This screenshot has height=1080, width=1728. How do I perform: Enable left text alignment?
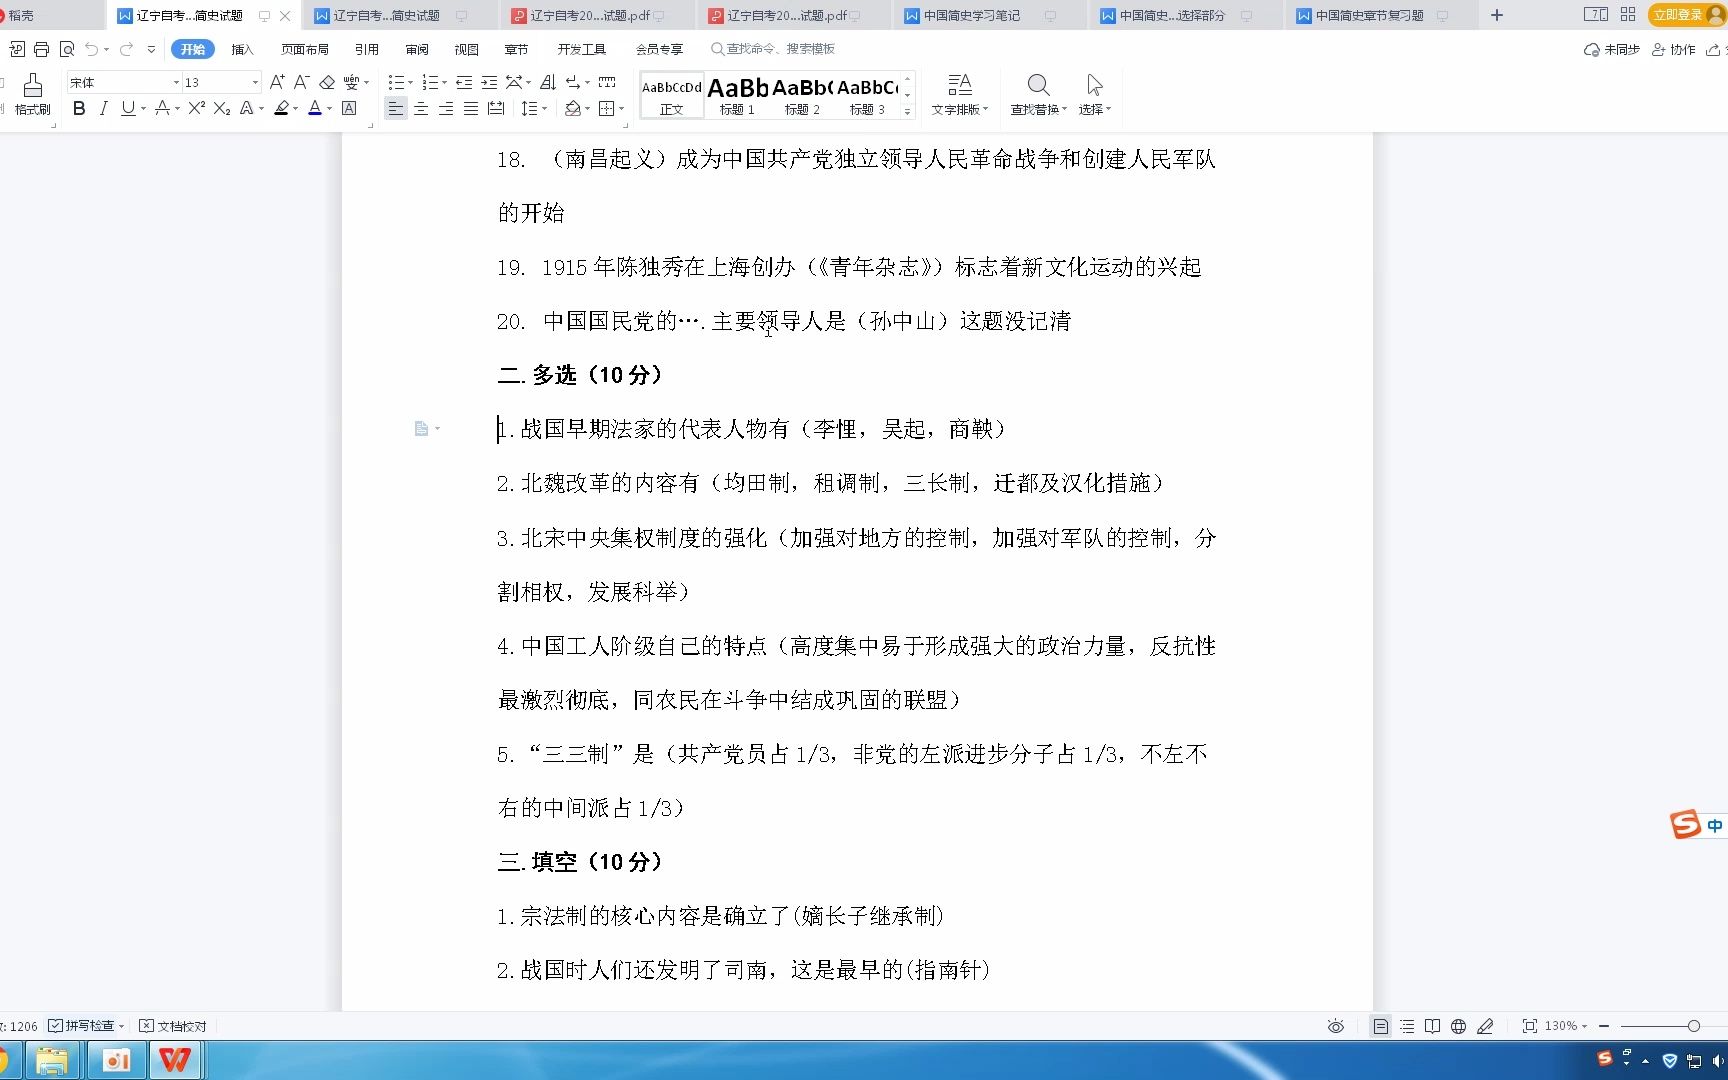click(x=396, y=108)
